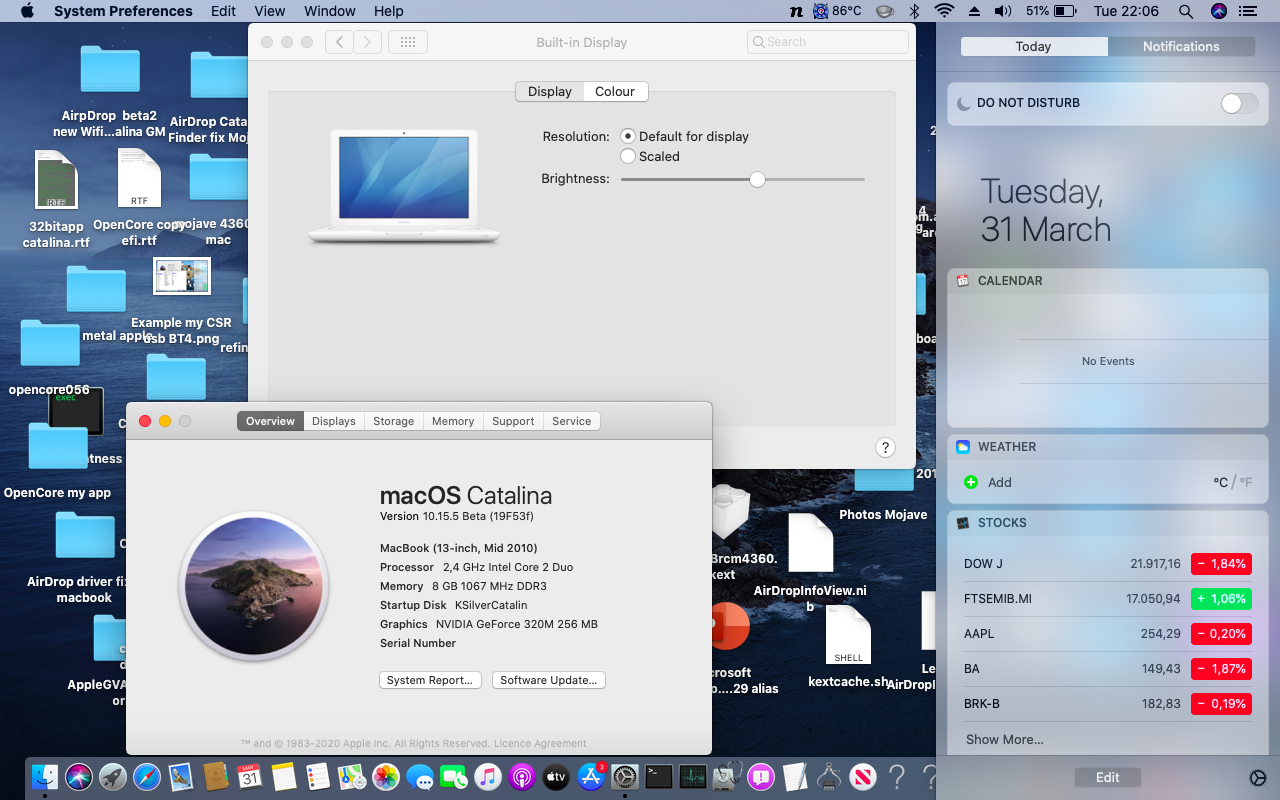
Task: Open FaceTime app in Dock
Action: click(454, 776)
